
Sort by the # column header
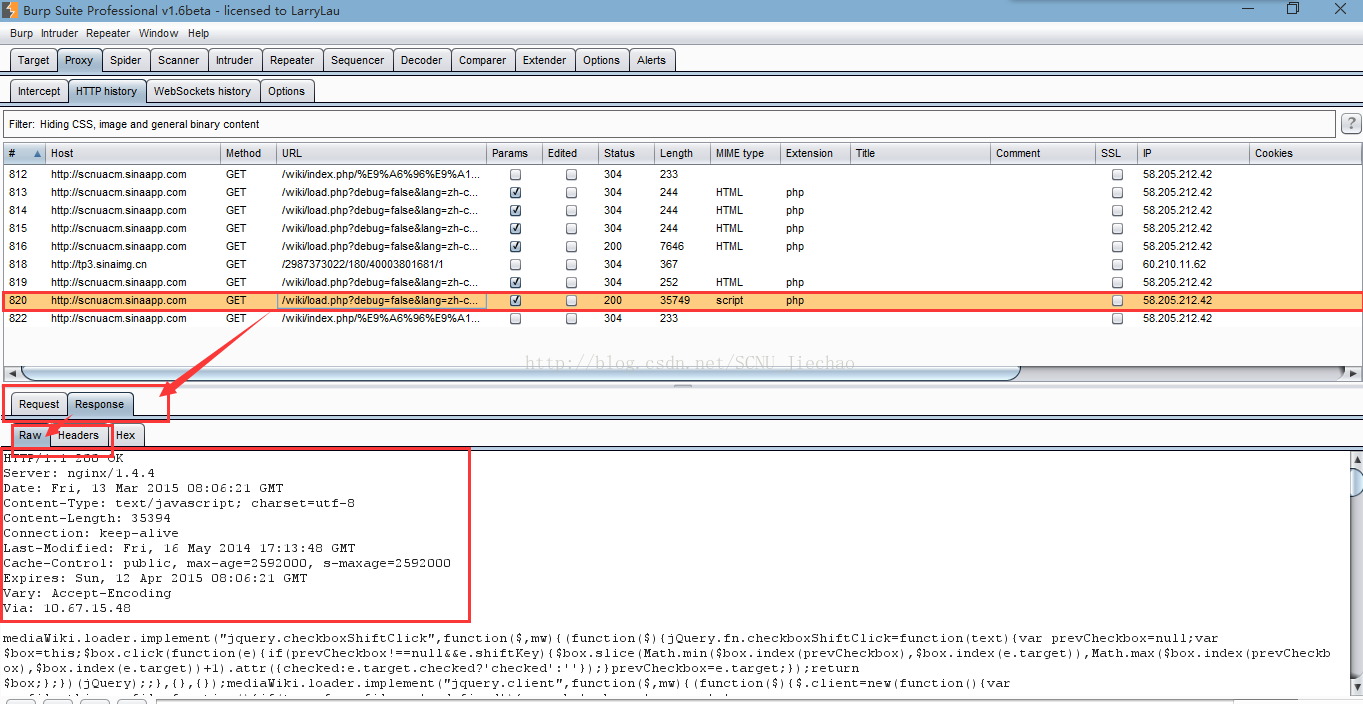(x=25, y=153)
